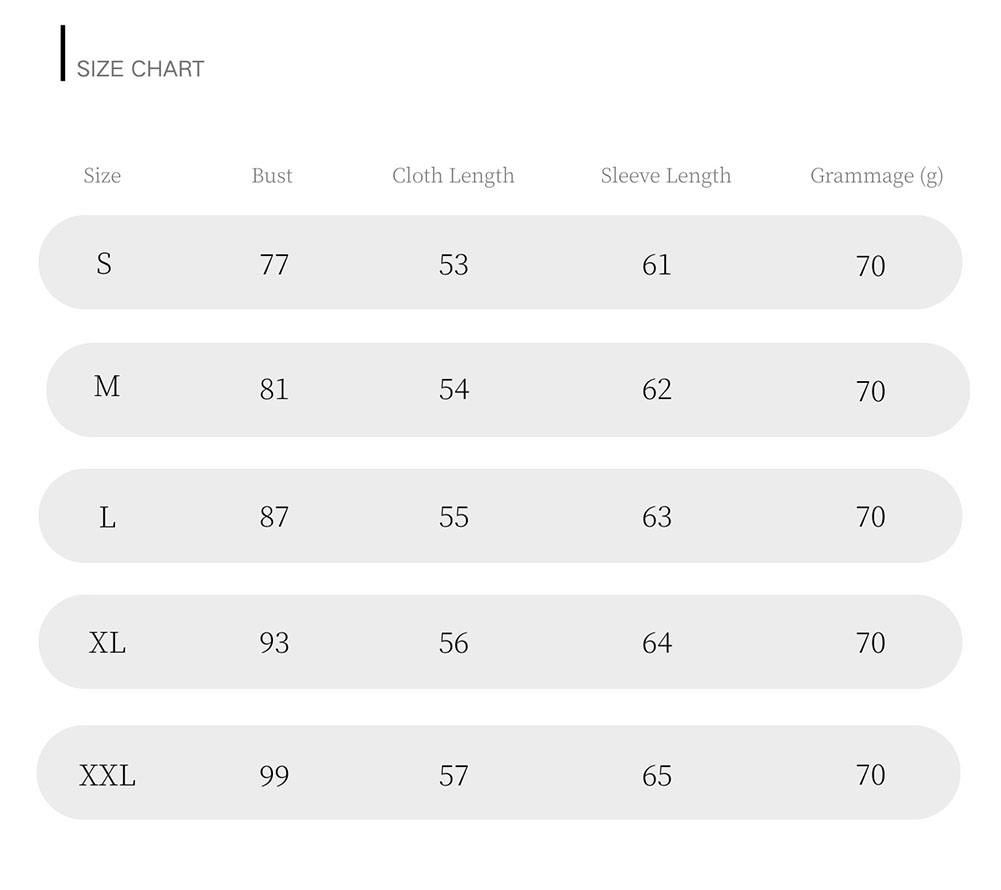Select the Sleeve Length column header

pyautogui.click(x=666, y=176)
